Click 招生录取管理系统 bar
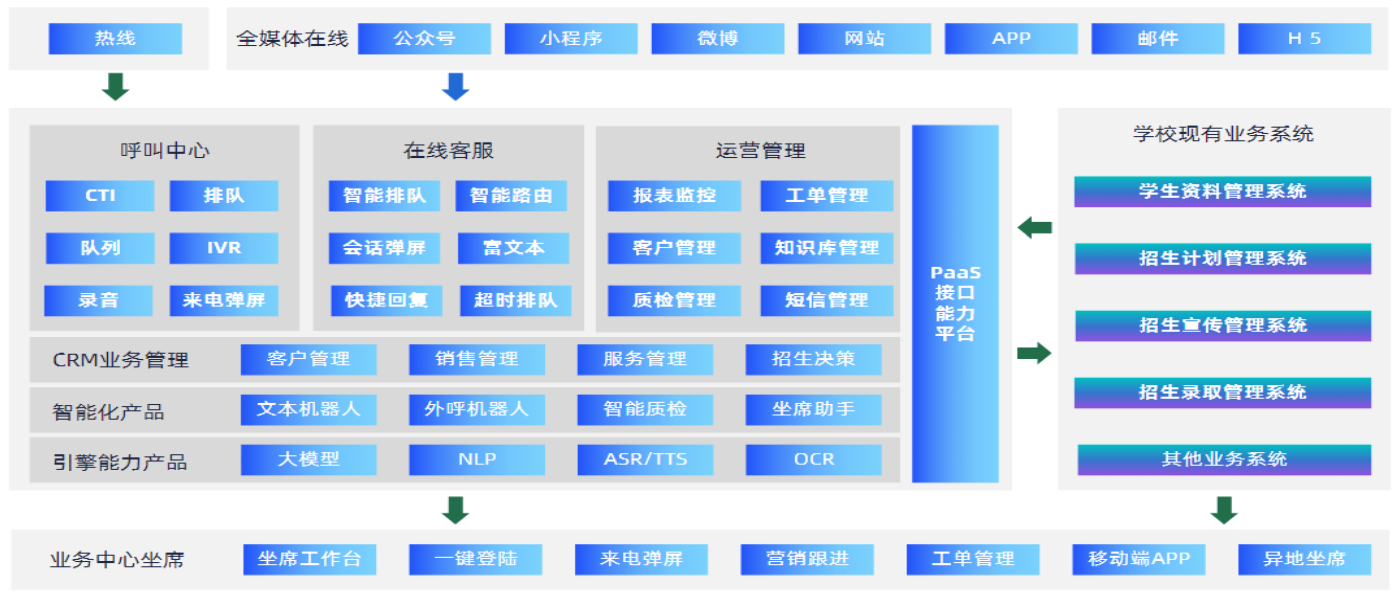Screen dimensions: 1400x600 click(x=1222, y=393)
